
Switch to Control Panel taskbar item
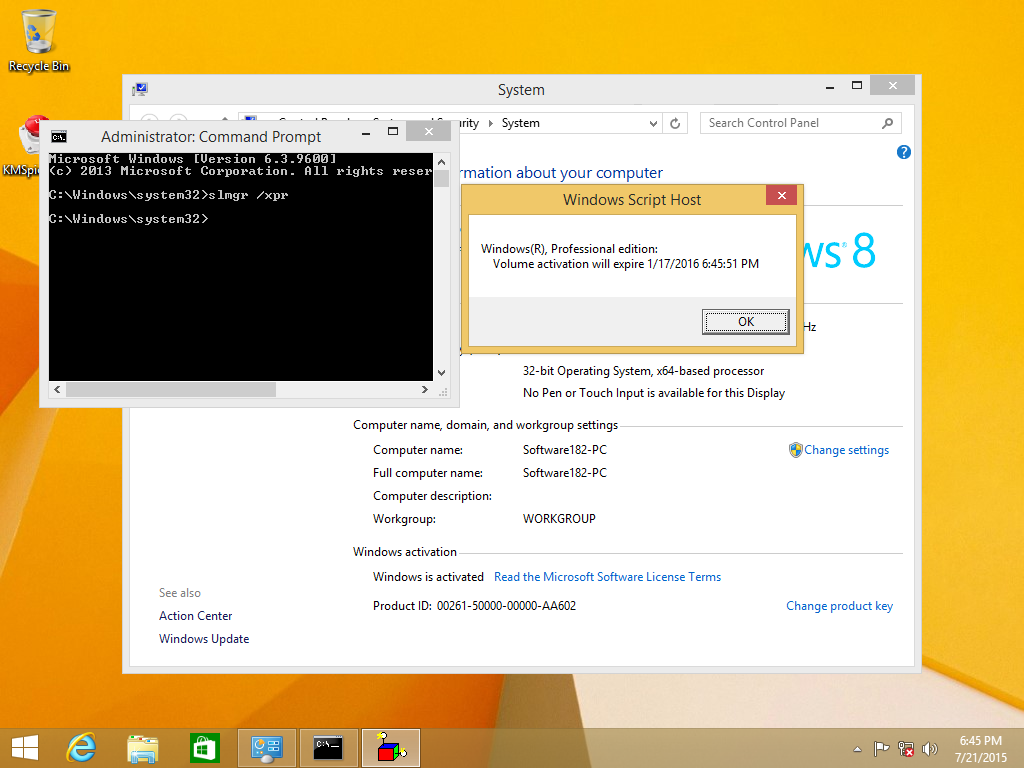point(266,748)
